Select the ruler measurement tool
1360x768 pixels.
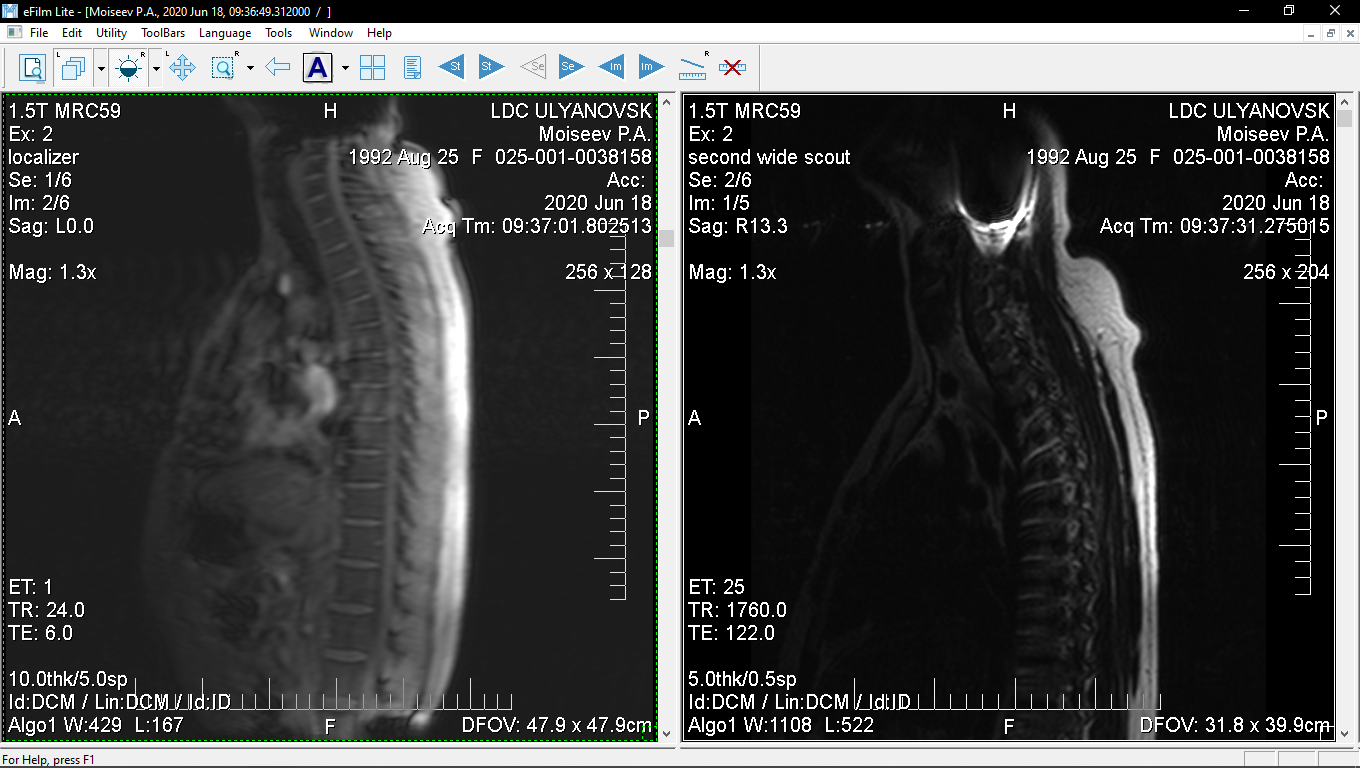pyautogui.click(x=692, y=68)
